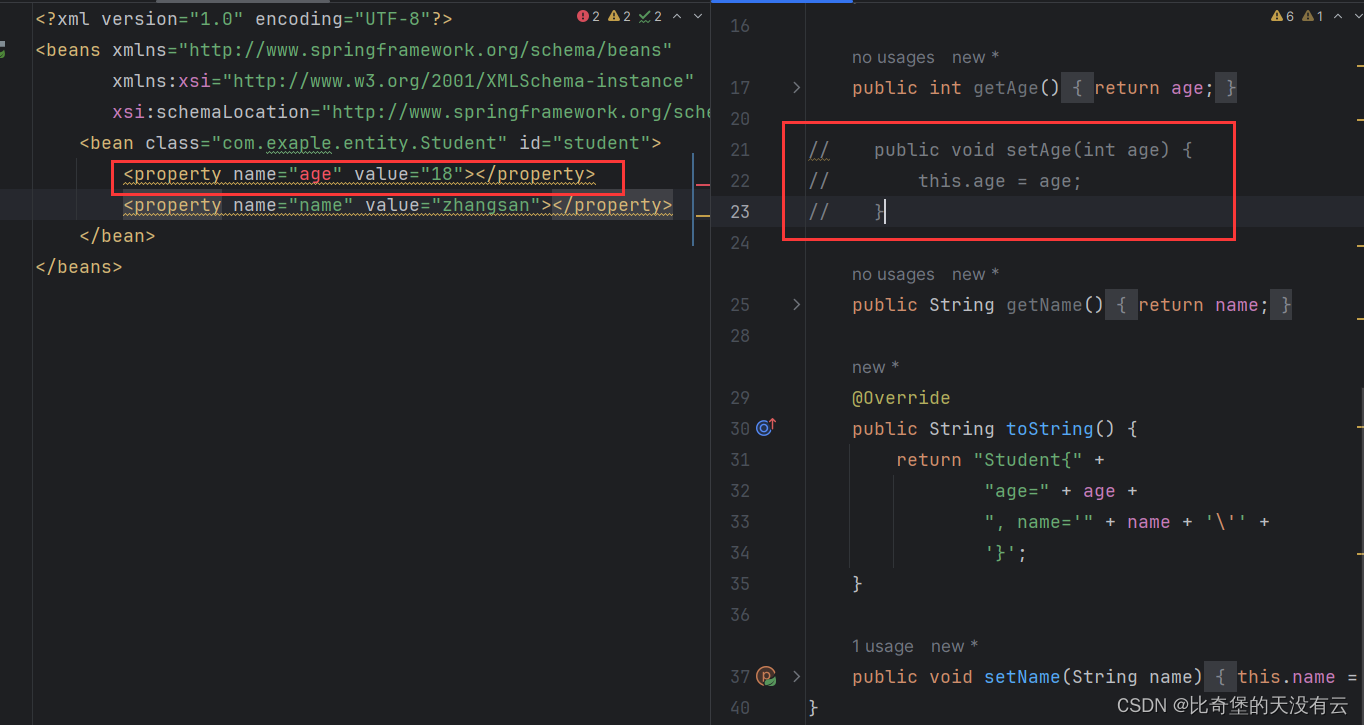
Task: Click the yellow warning count '2' in XML editor
Action: pos(619,16)
